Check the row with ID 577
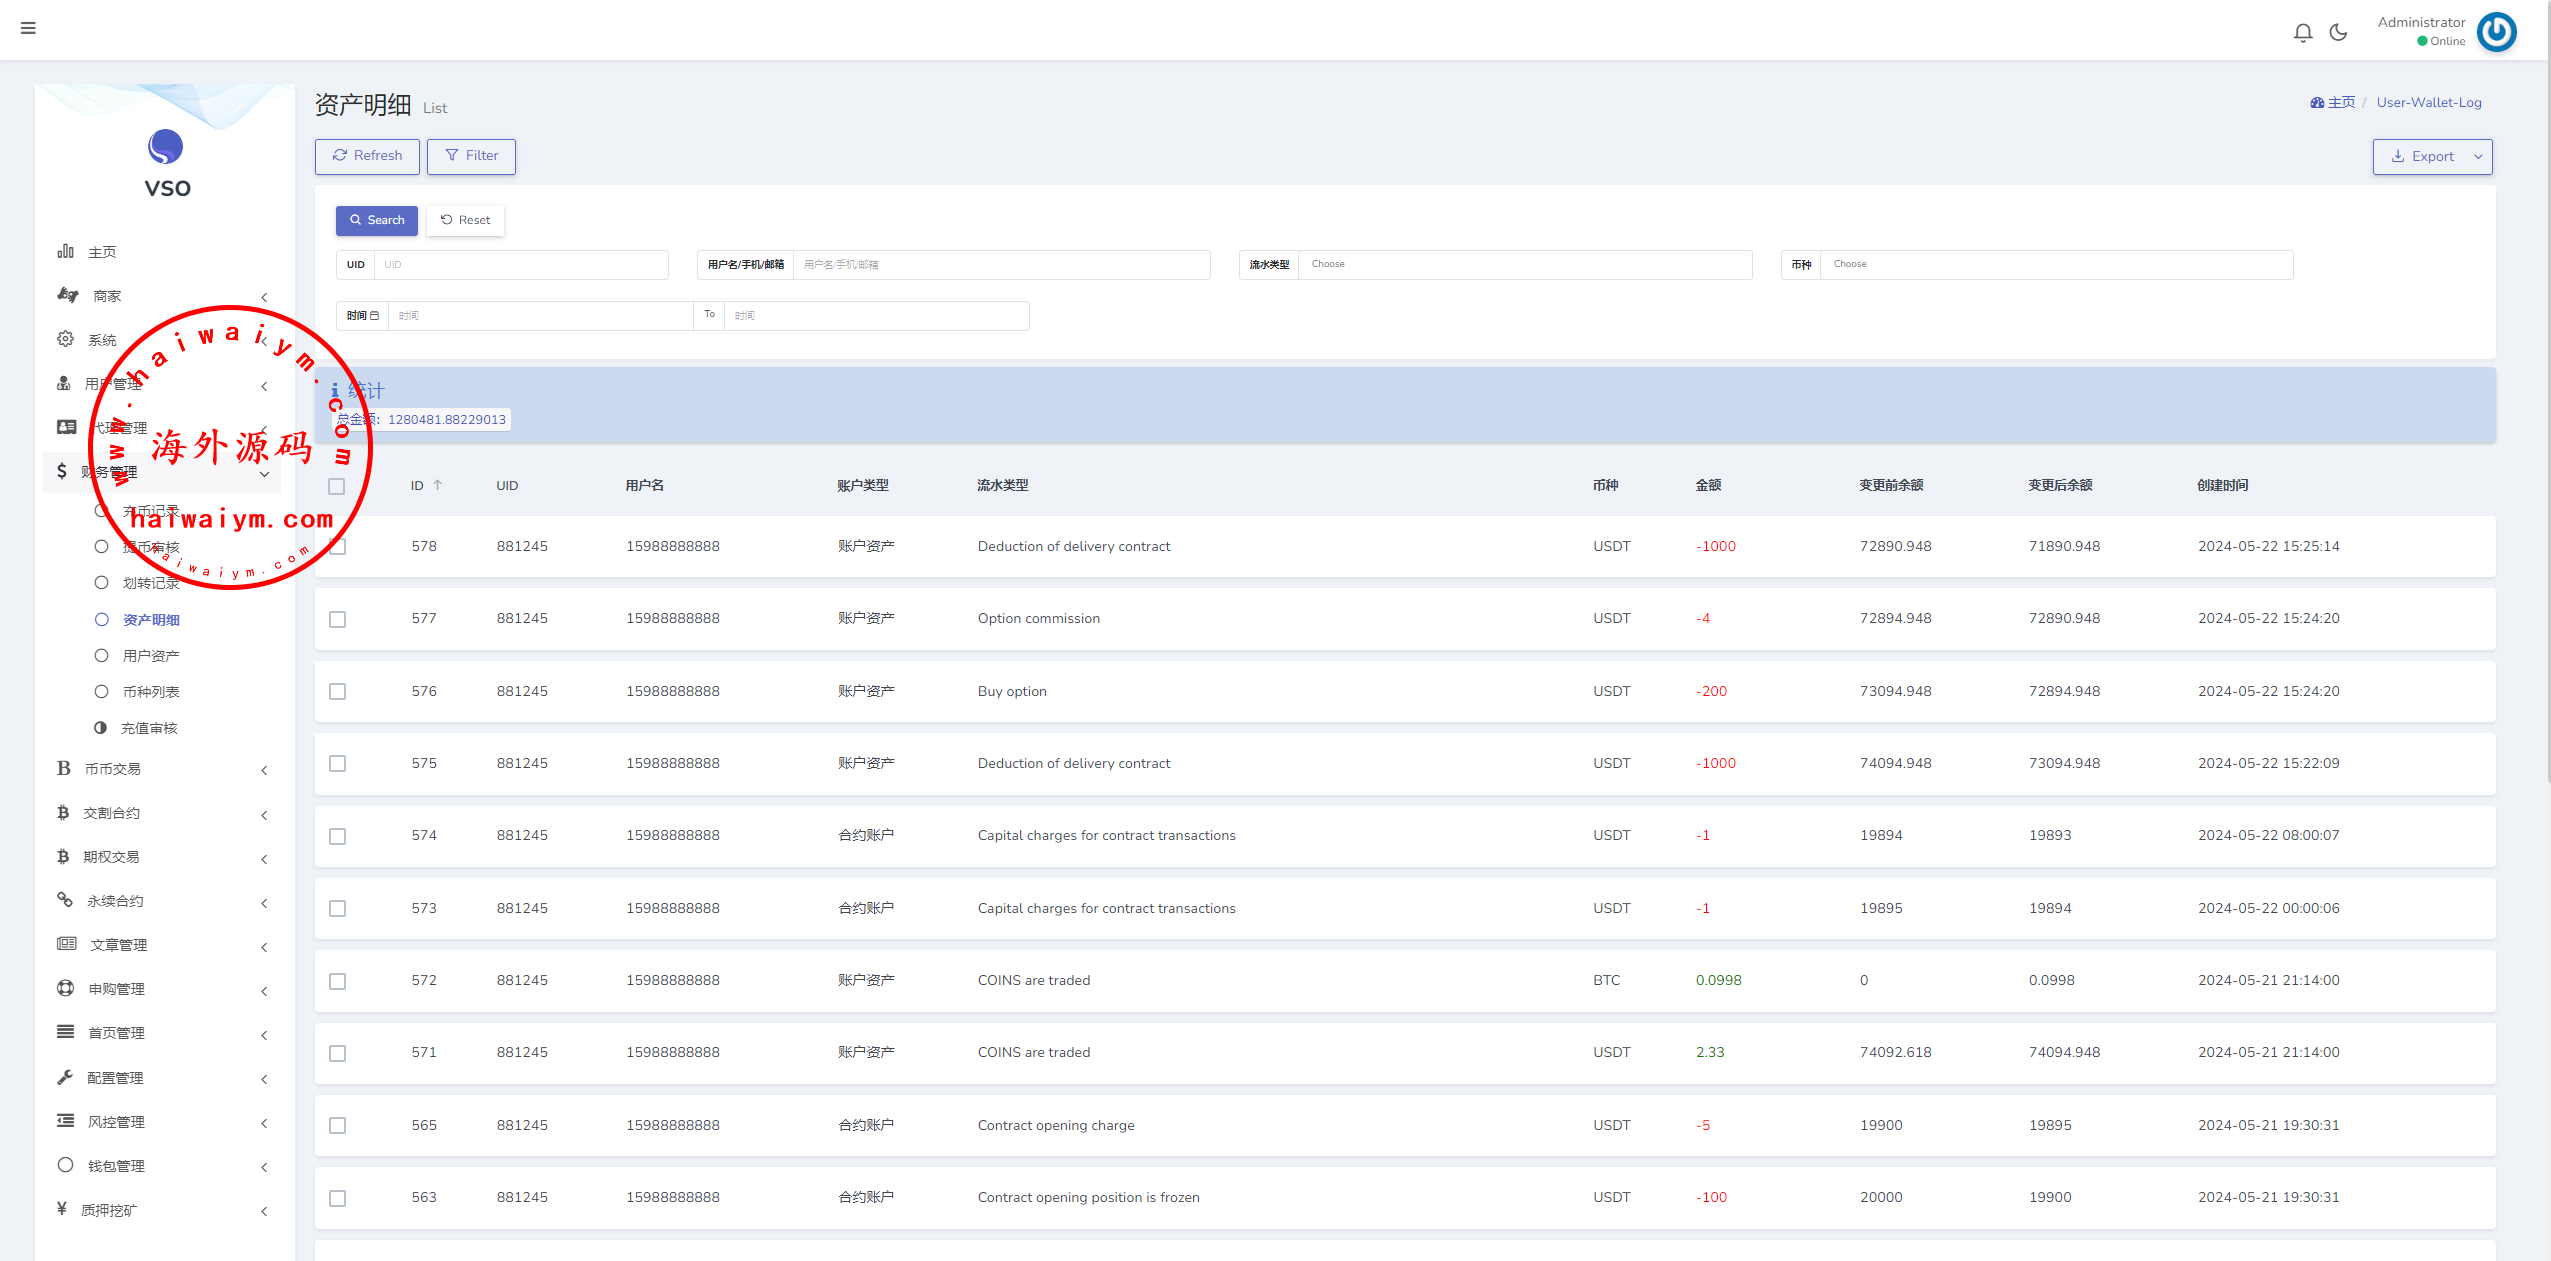Viewport: 2551px width, 1261px height. [x=338, y=619]
